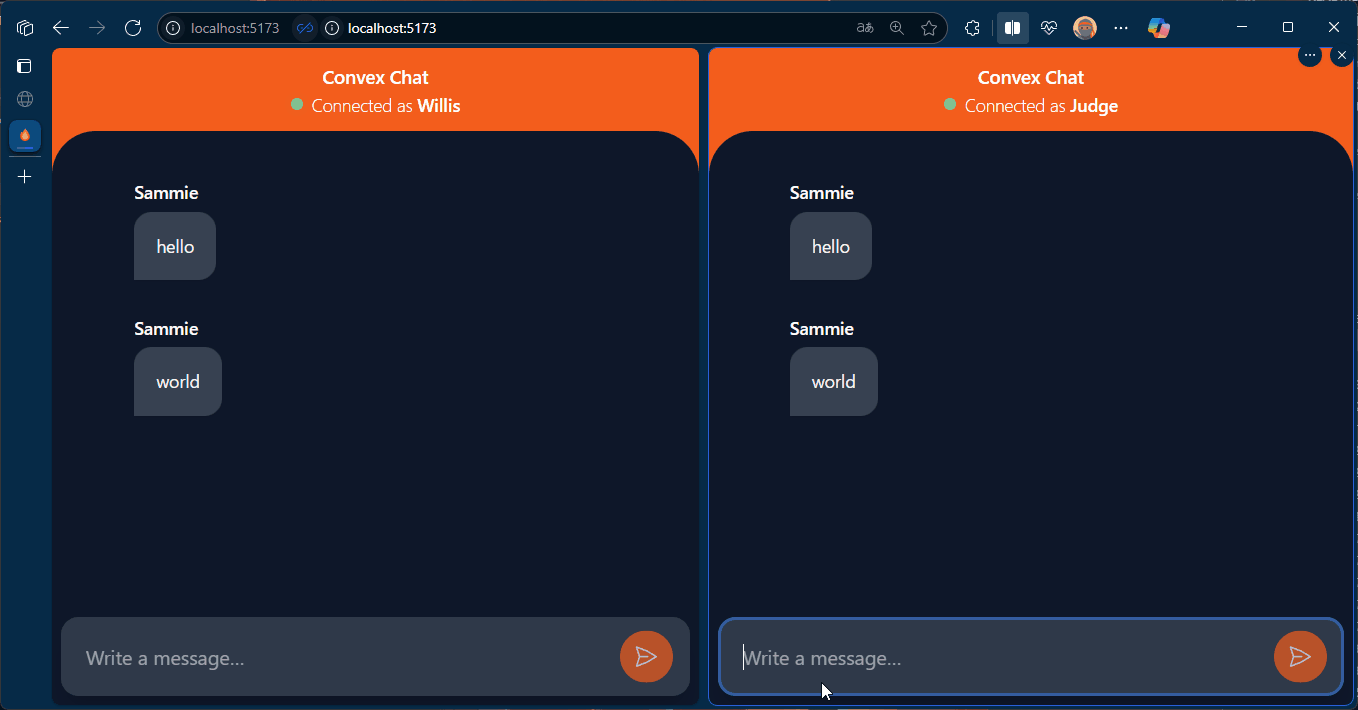
Task: Launch the Copilot sidebar icon
Action: coord(1159,28)
